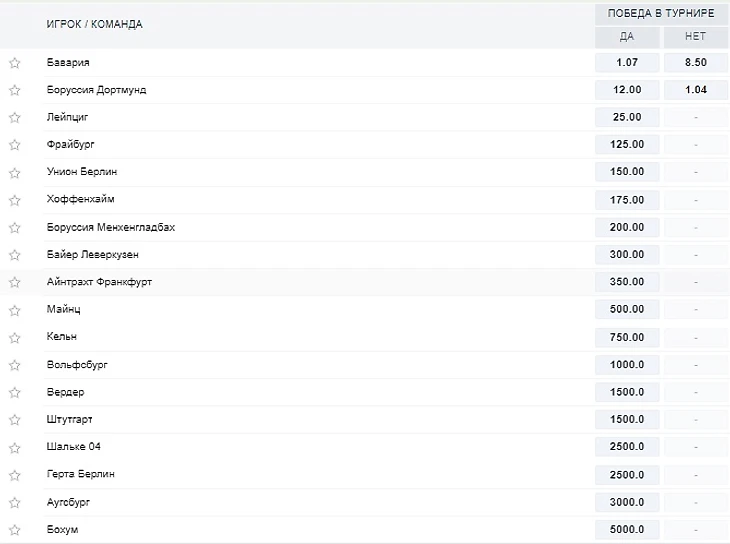Choose Аугсбург odds 3000.0
This screenshot has width=730, height=544.
(x=627, y=502)
